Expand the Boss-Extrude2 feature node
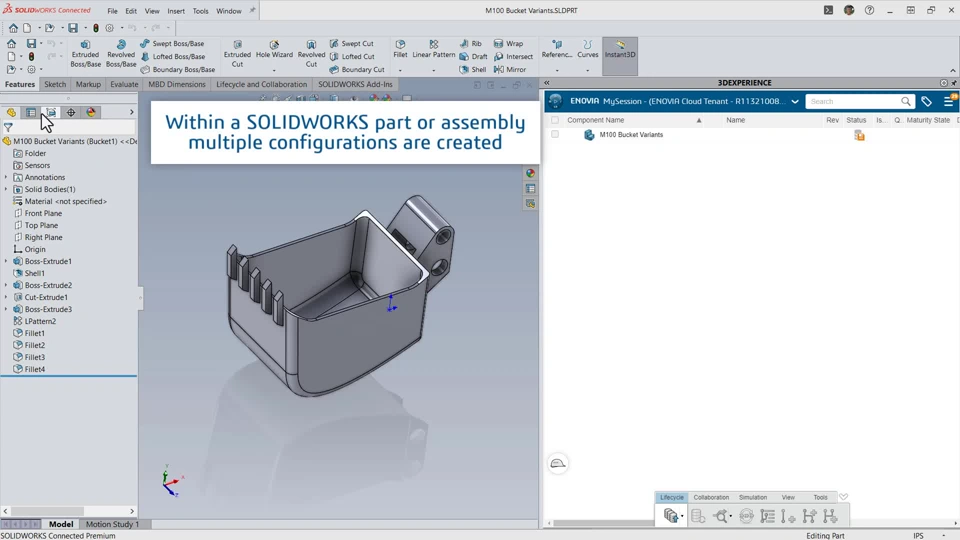 pos(6,285)
